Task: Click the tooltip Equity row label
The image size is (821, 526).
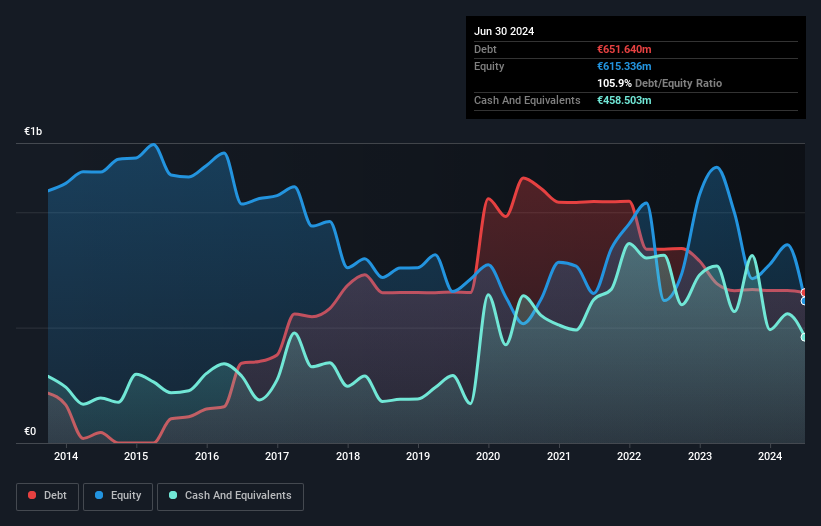Action: 489,66
